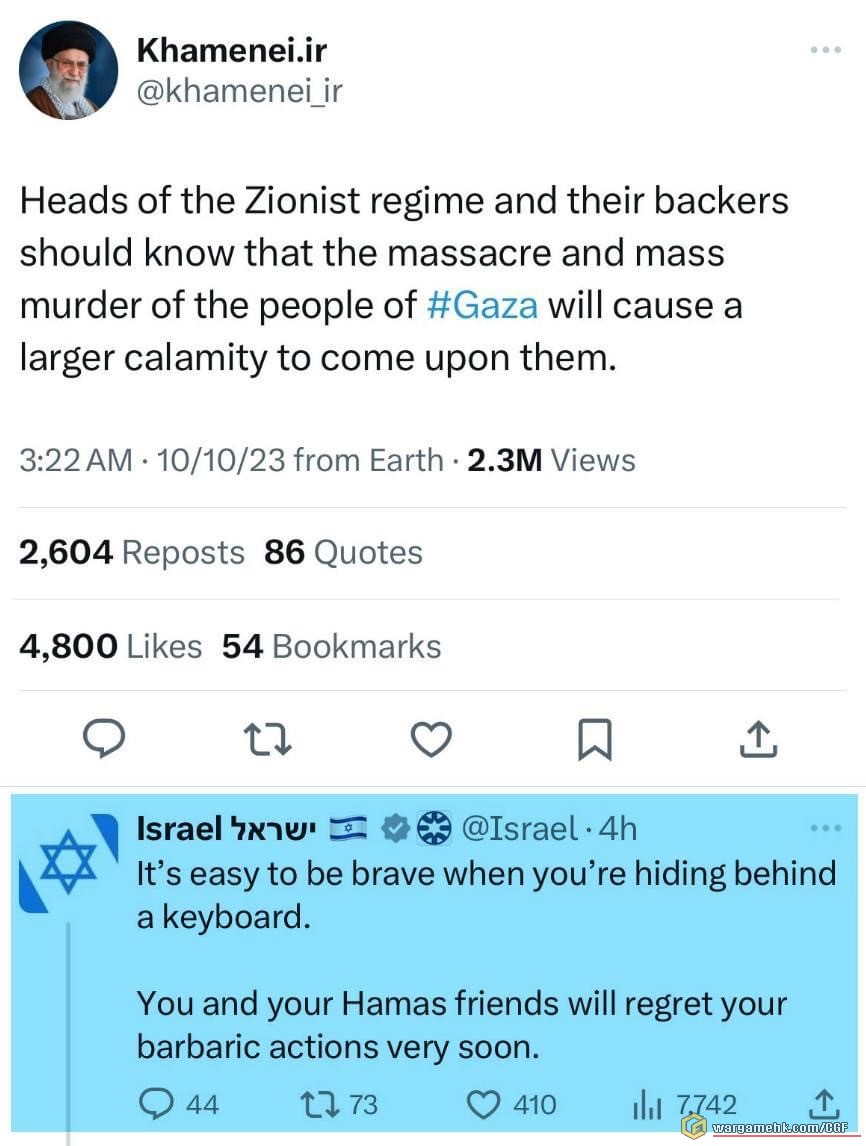Open the @khamenei_ir handle
The height and width of the screenshot is (1146, 866).
[x=238, y=91]
